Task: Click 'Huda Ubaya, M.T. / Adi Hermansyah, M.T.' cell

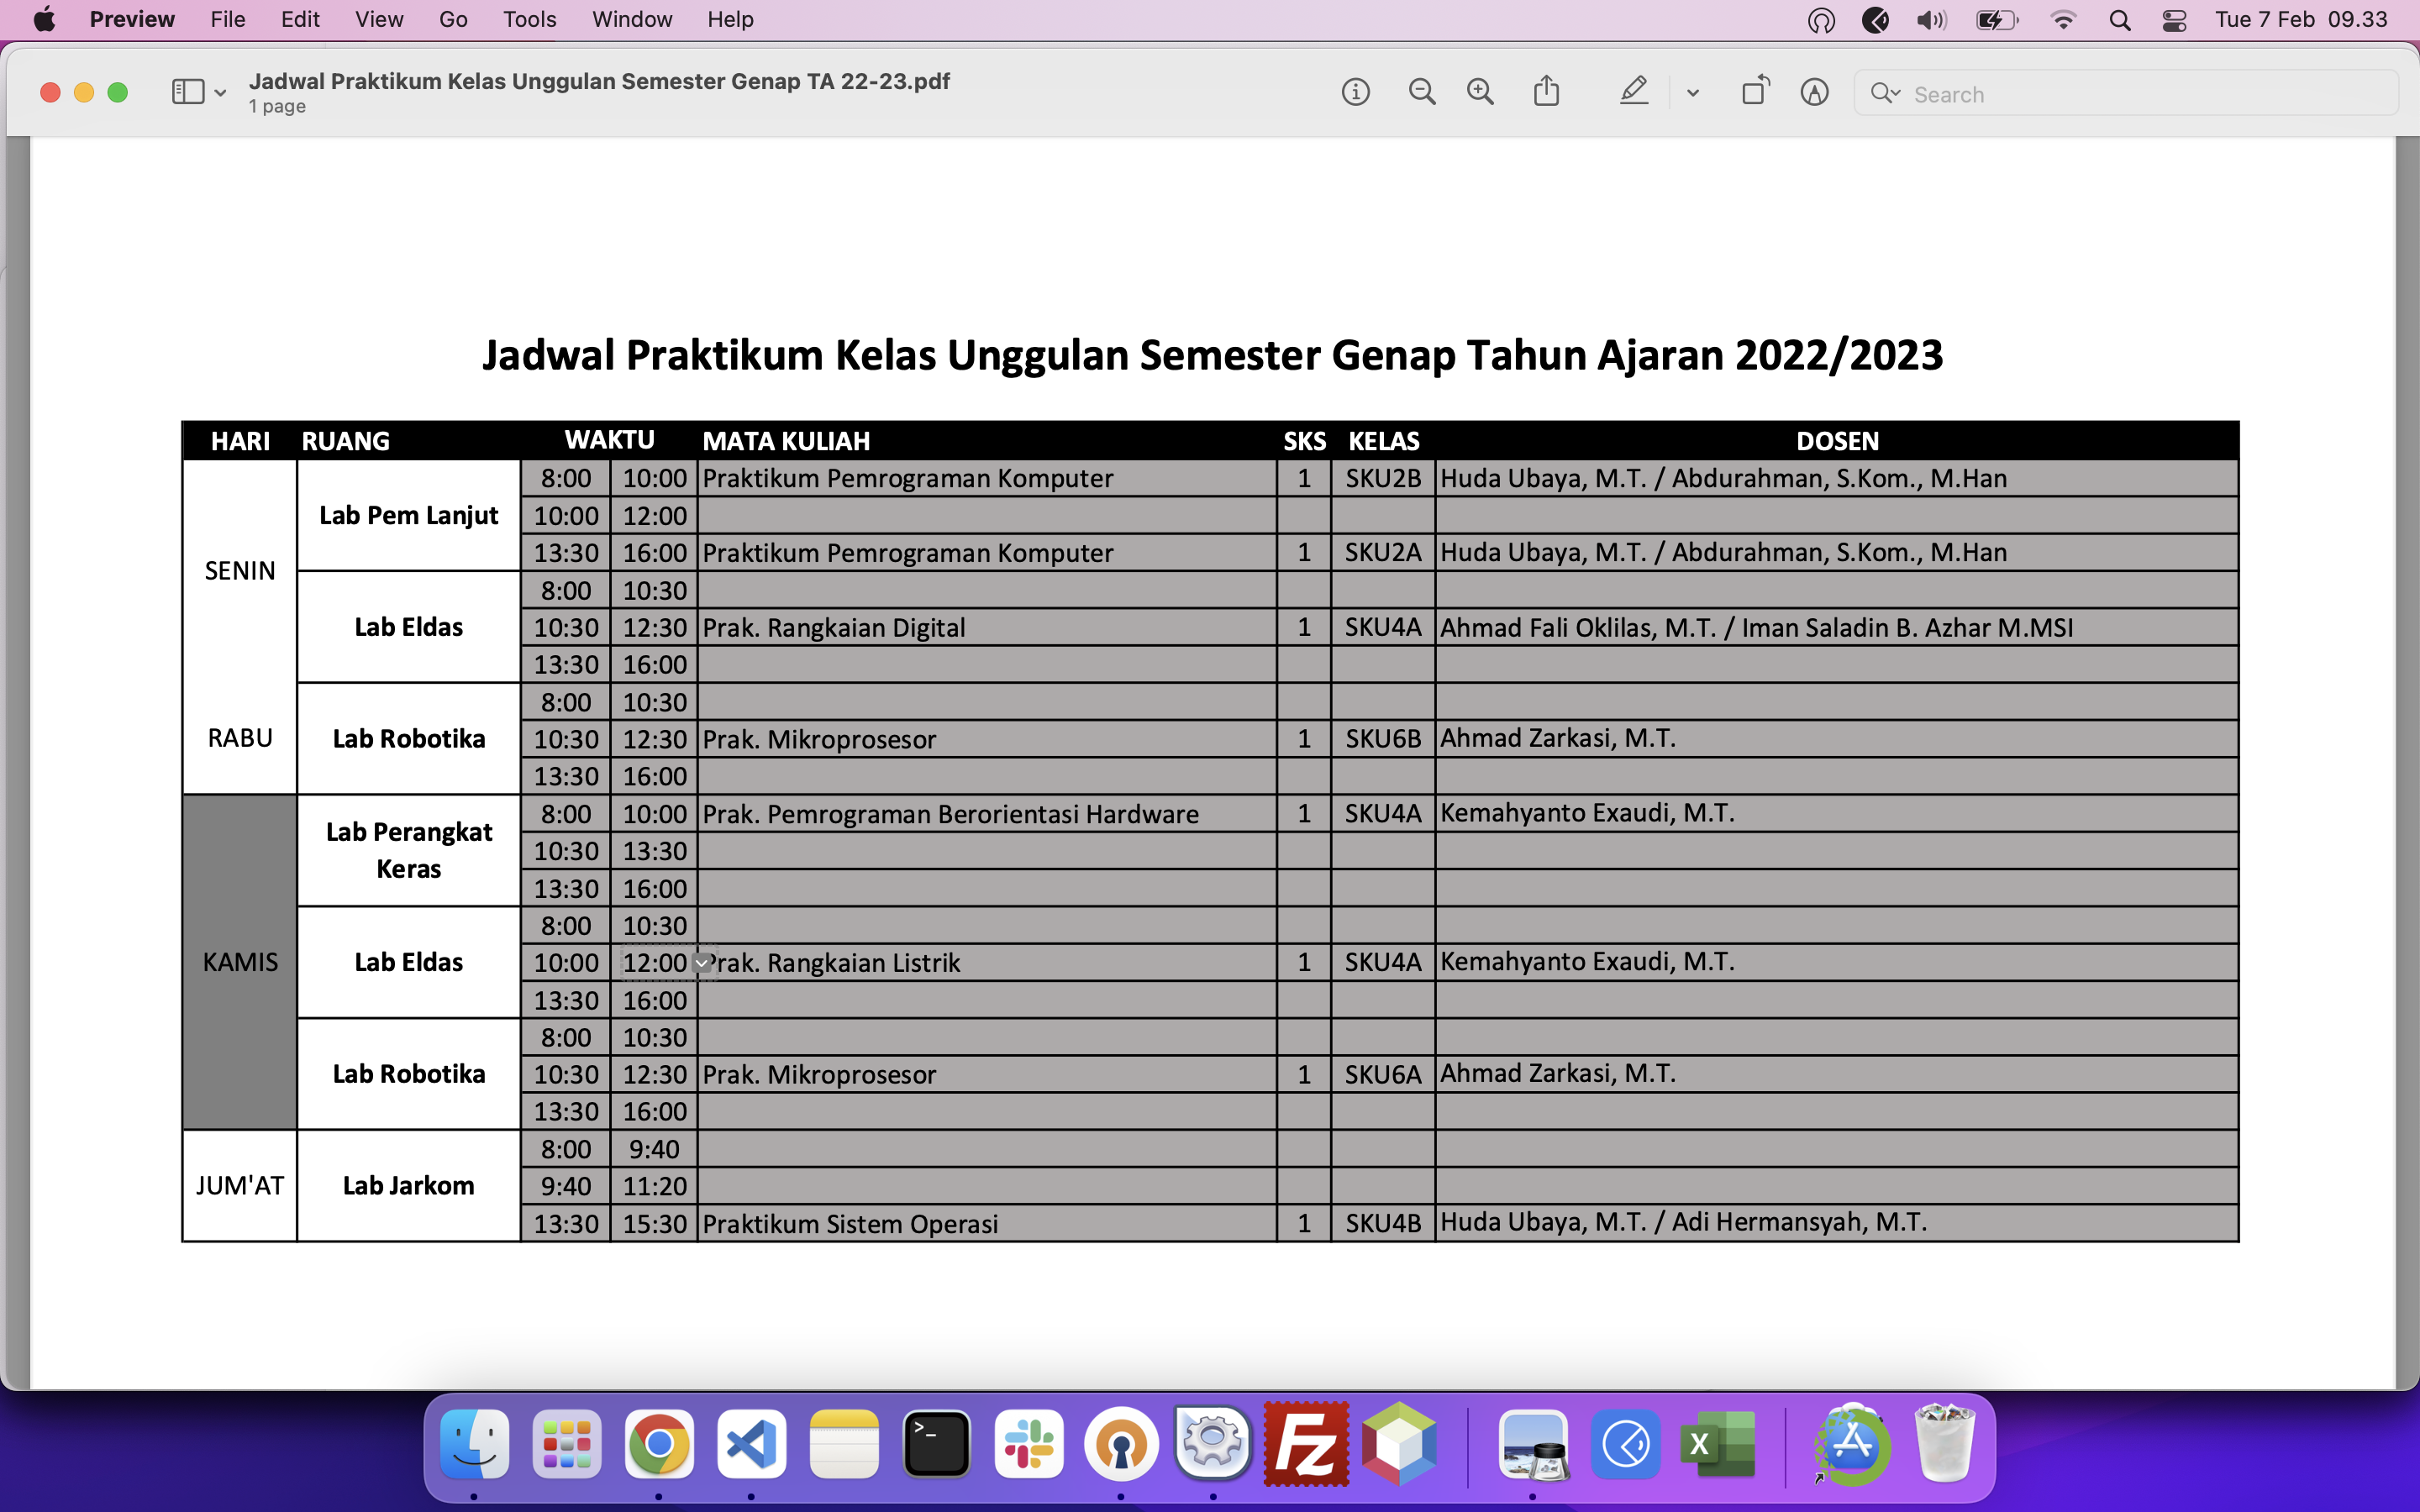Action: click(x=1836, y=1223)
